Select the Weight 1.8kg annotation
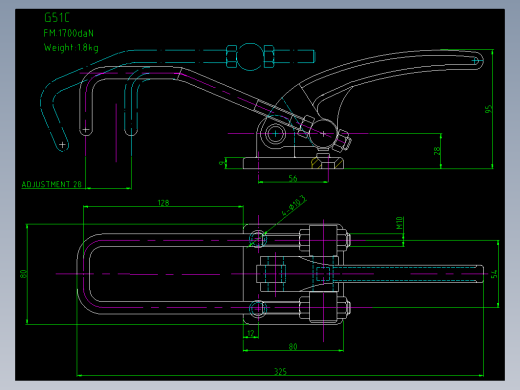This screenshot has height=390, width=520. (x=71, y=48)
